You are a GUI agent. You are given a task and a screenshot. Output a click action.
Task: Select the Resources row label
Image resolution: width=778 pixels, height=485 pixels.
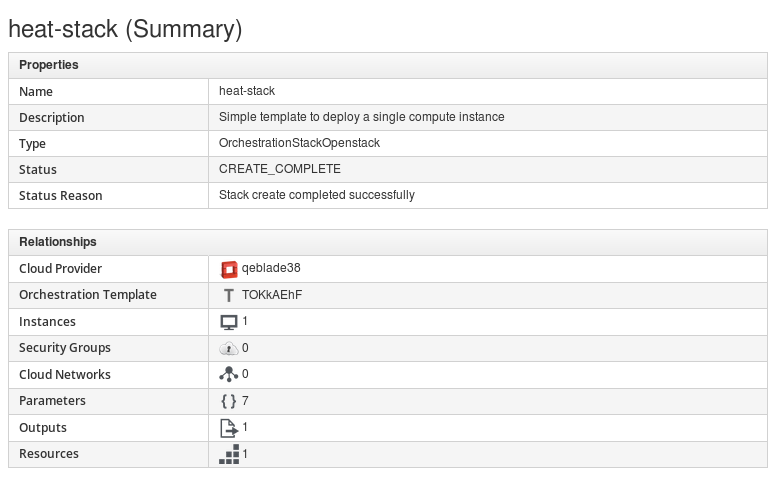tap(49, 454)
